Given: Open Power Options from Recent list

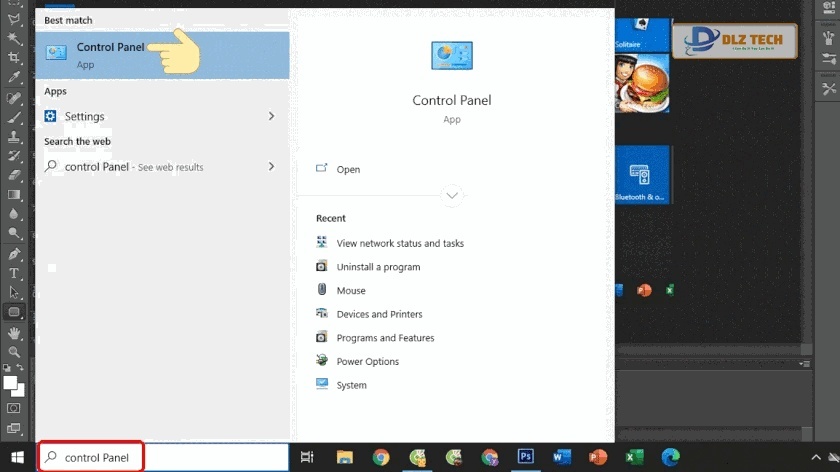Looking at the screenshot, I should (367, 361).
